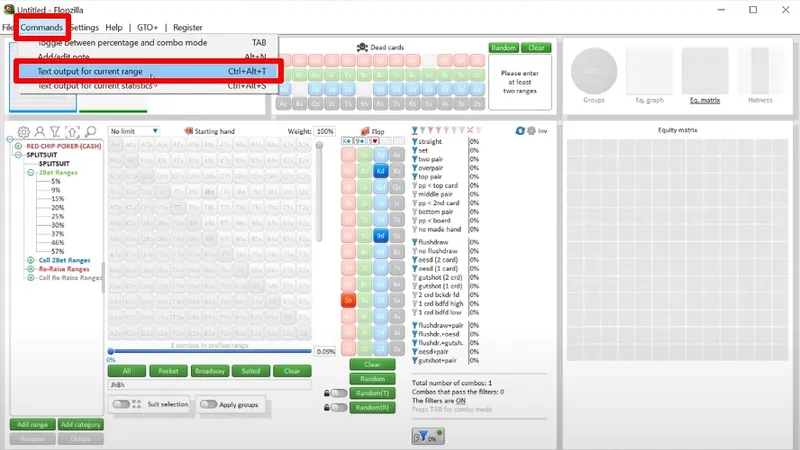Open the Groups thumbnail view
This screenshot has height=450, width=800.
click(x=594, y=71)
